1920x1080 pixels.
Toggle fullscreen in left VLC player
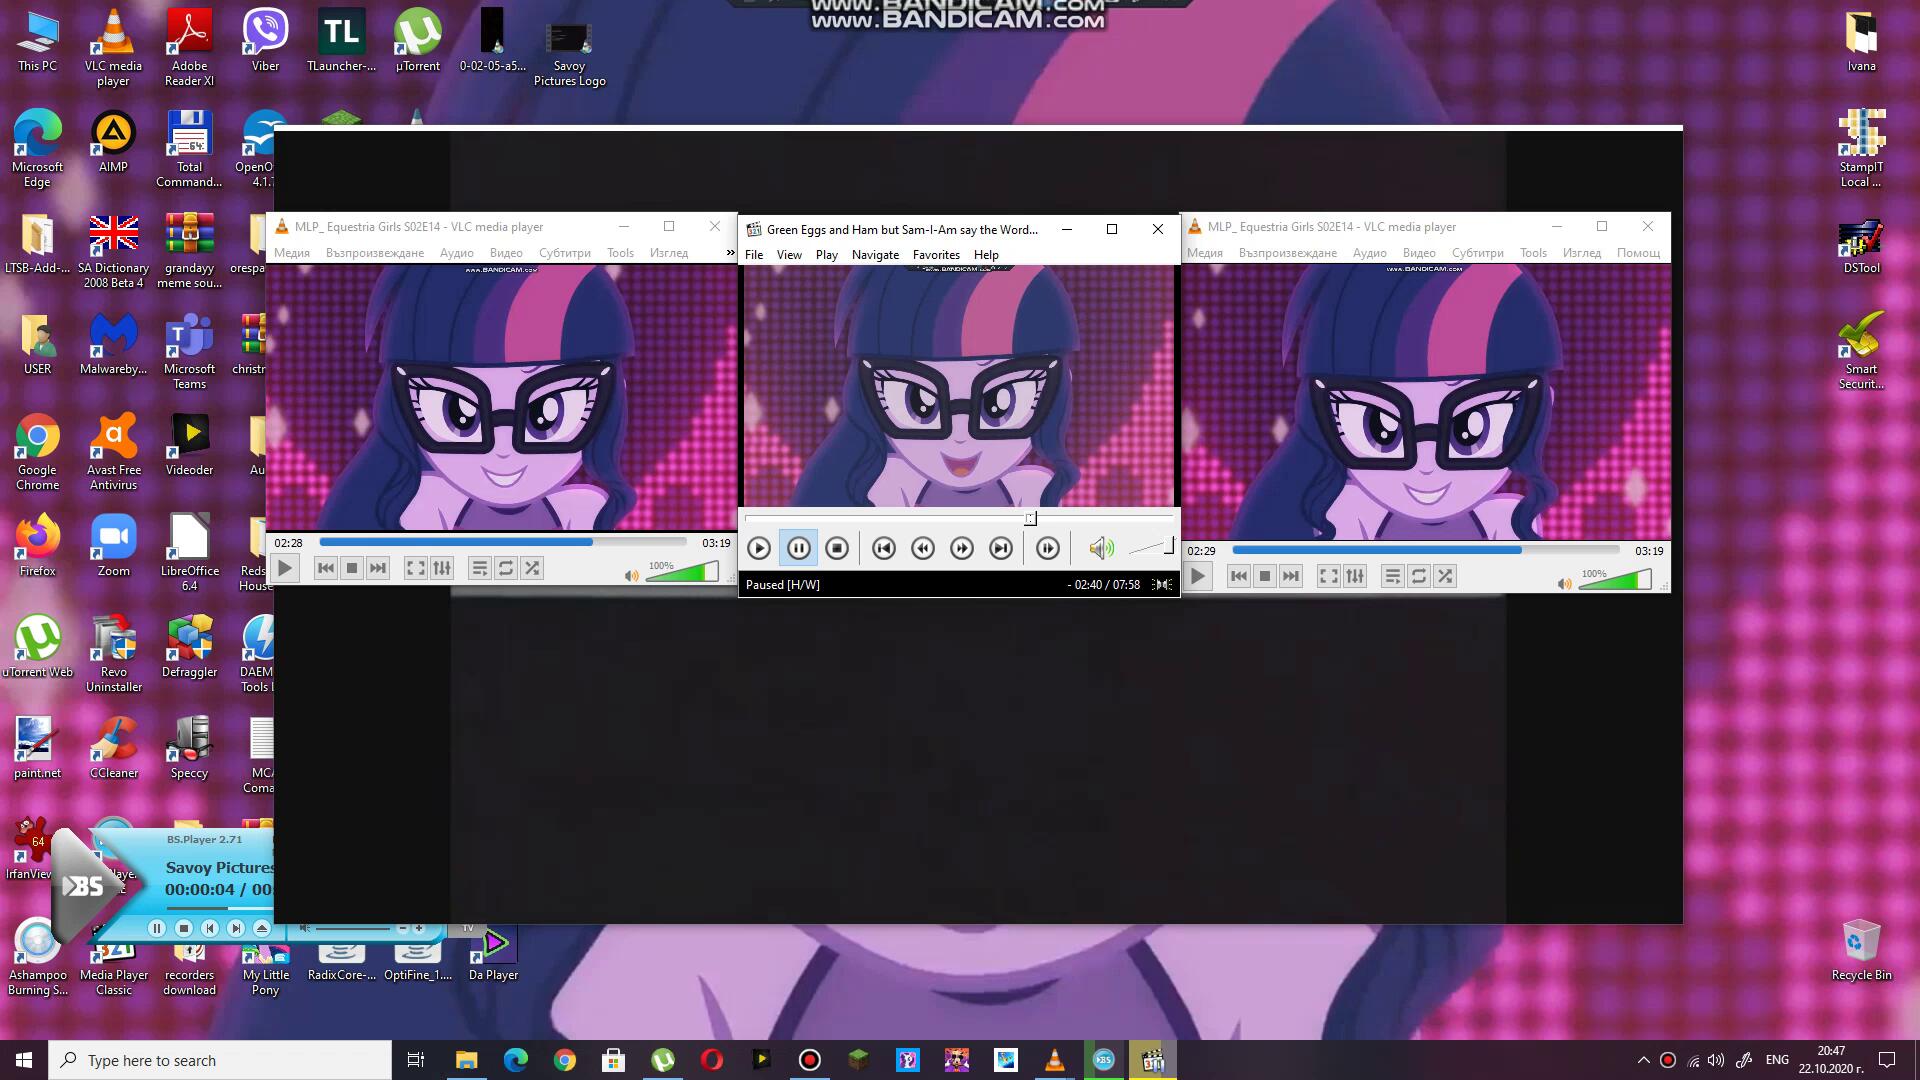415,568
